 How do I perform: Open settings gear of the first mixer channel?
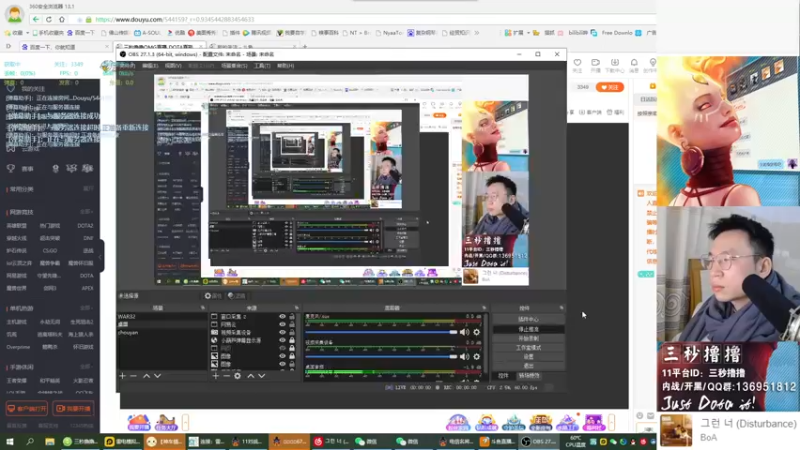(x=477, y=332)
